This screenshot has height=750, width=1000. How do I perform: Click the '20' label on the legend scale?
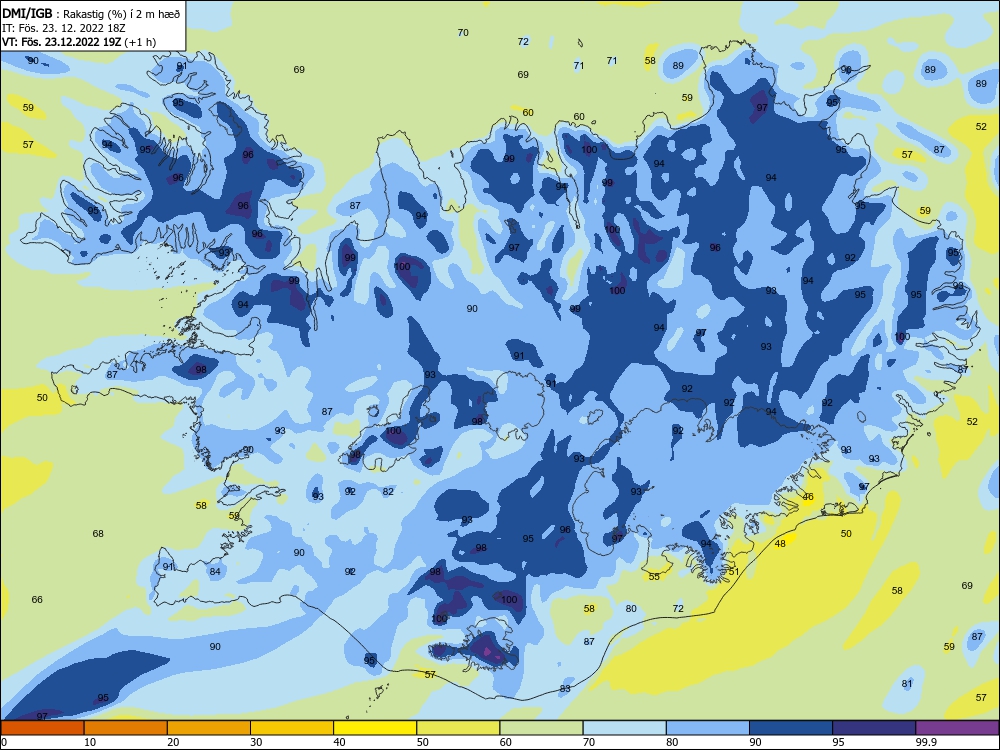[x=173, y=742]
